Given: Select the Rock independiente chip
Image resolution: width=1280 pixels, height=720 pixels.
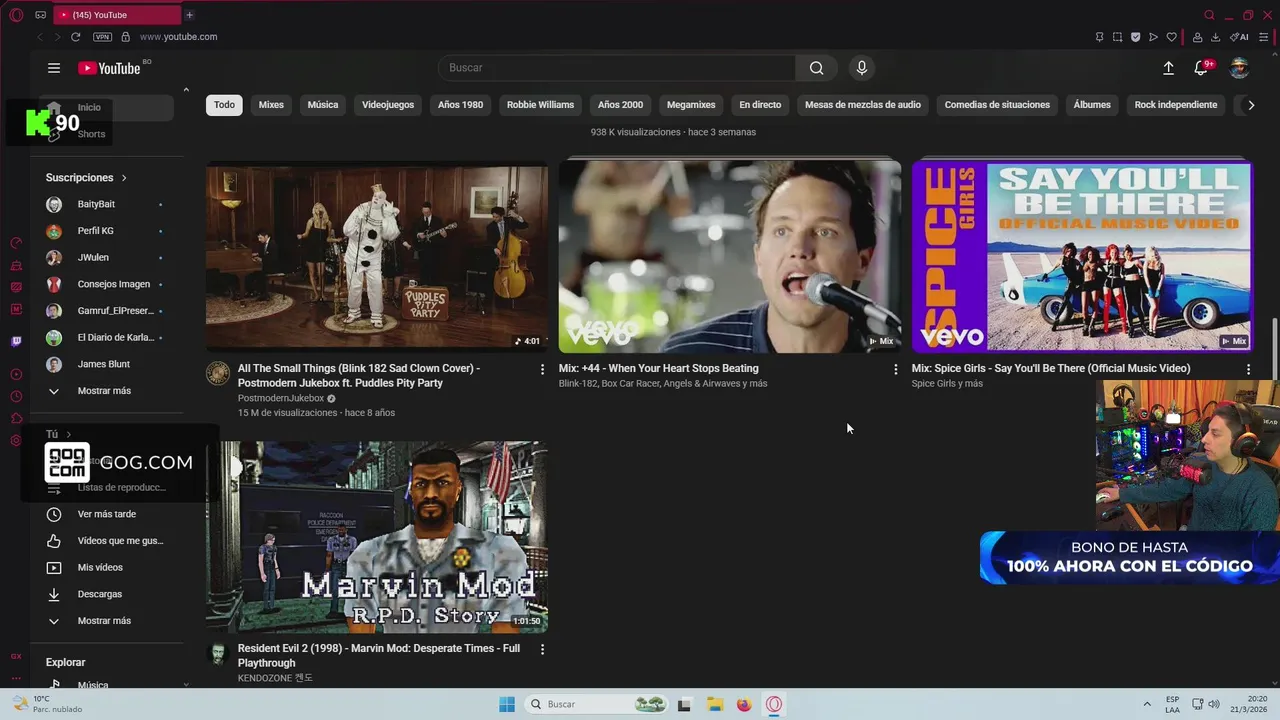Looking at the screenshot, I should [x=1176, y=105].
